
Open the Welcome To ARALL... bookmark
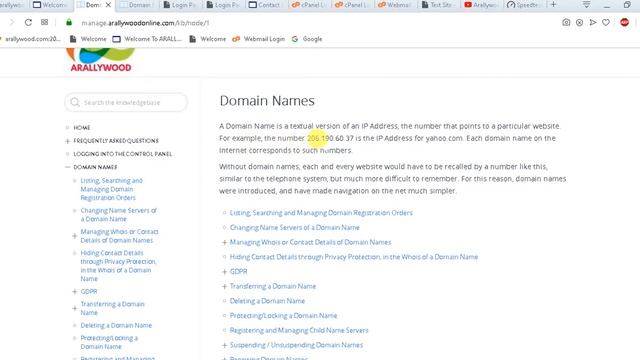[x=147, y=39]
